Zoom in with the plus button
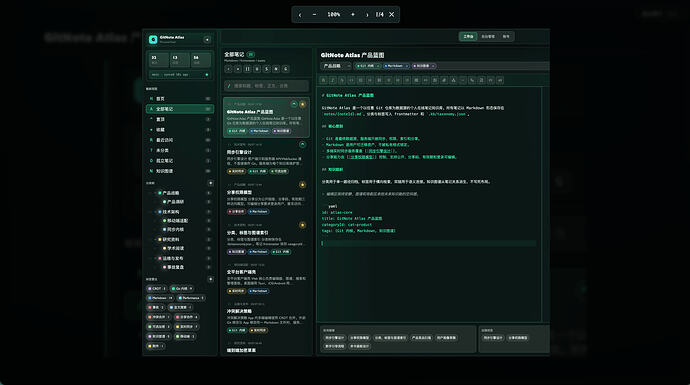The width and height of the screenshot is (690, 385). pos(352,15)
